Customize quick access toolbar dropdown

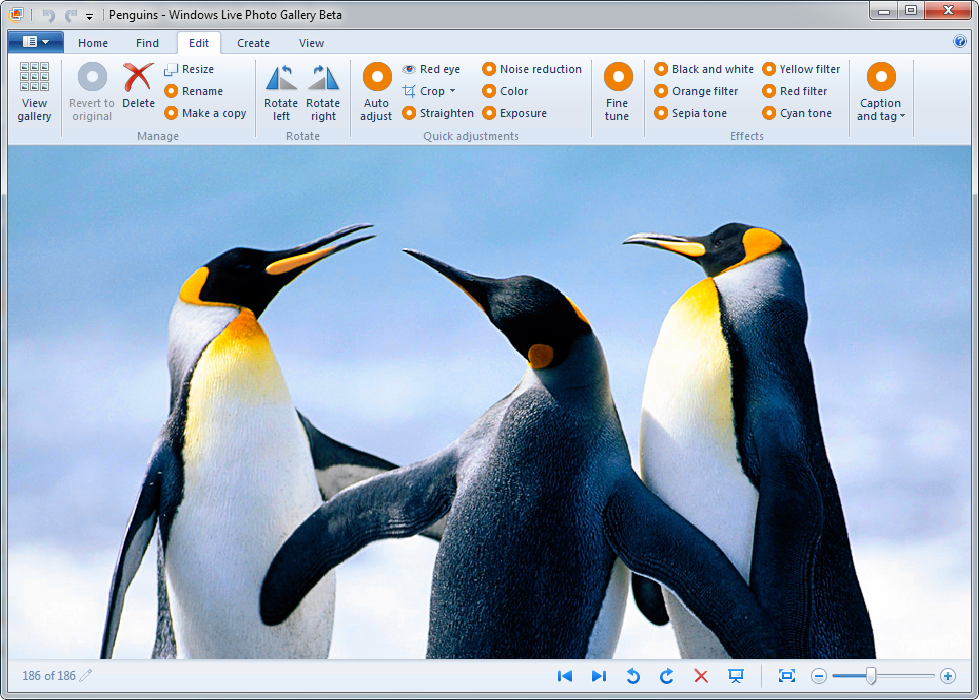(x=89, y=16)
